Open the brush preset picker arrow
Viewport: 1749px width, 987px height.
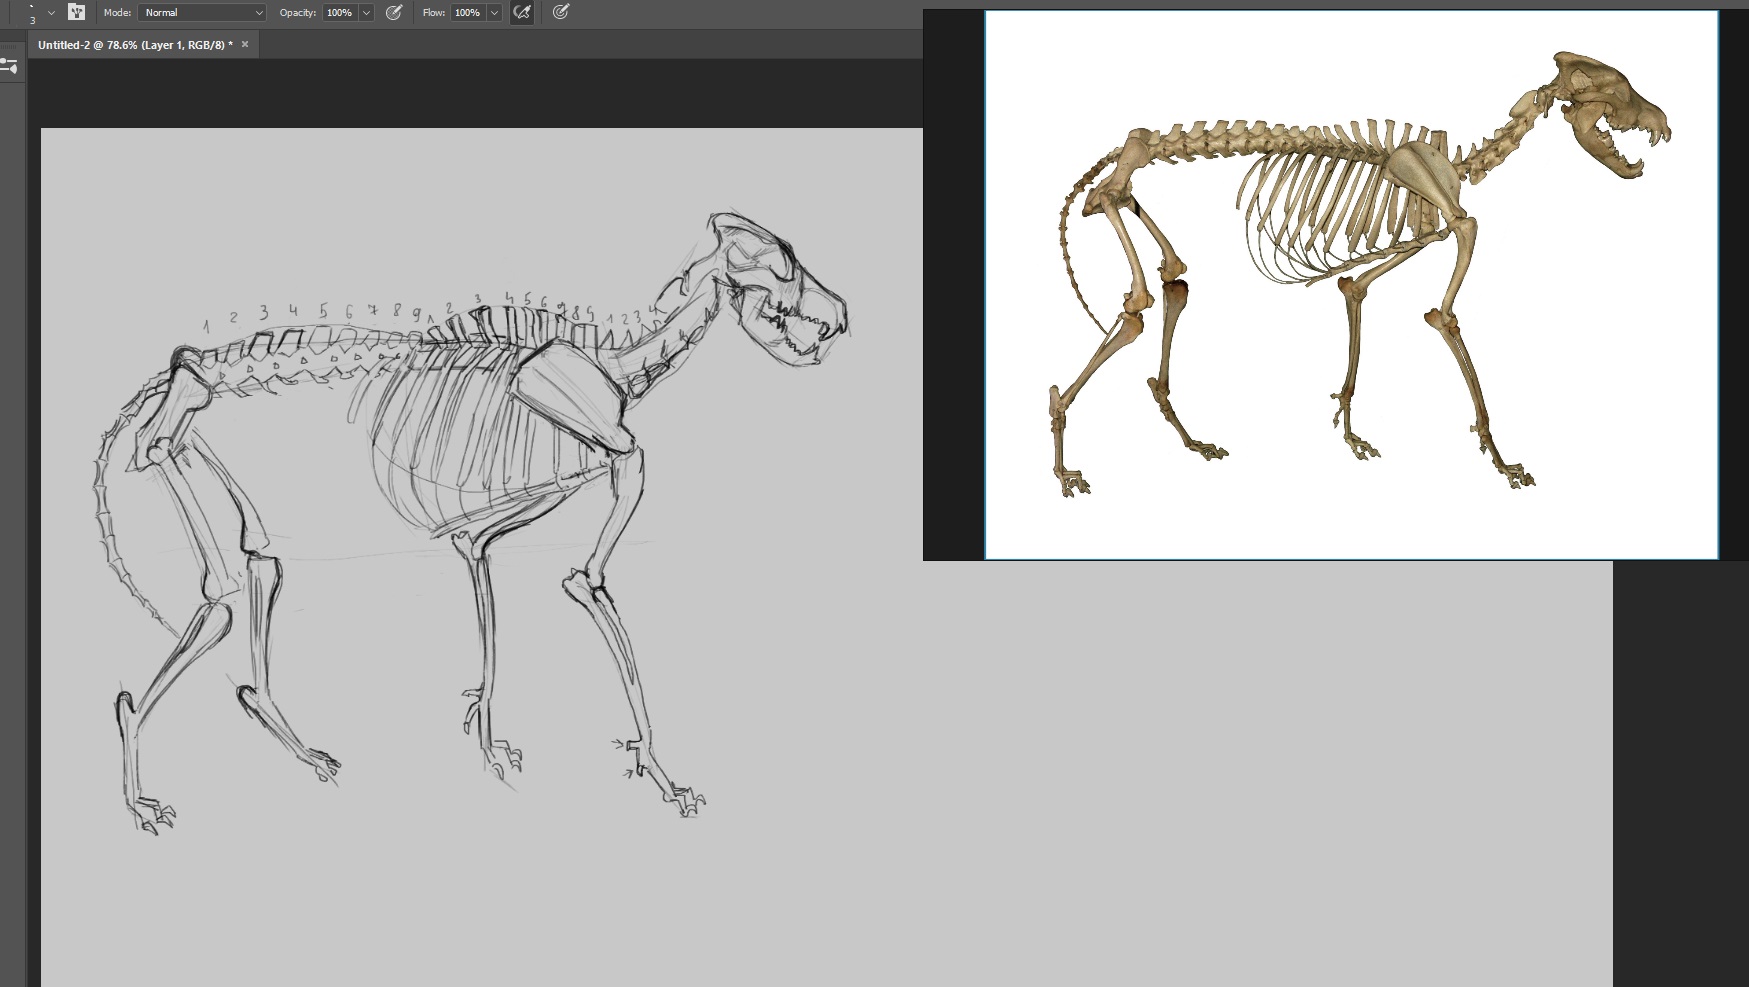(51, 13)
